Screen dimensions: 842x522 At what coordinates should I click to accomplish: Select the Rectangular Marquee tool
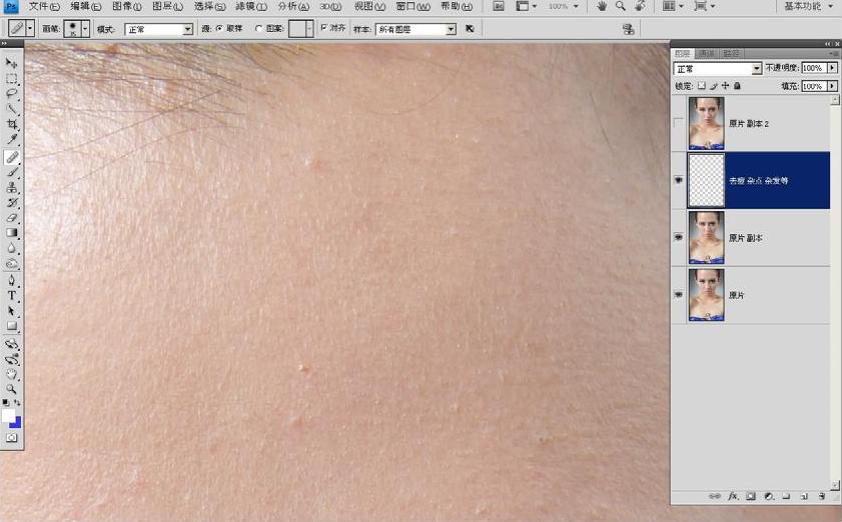click(x=11, y=79)
